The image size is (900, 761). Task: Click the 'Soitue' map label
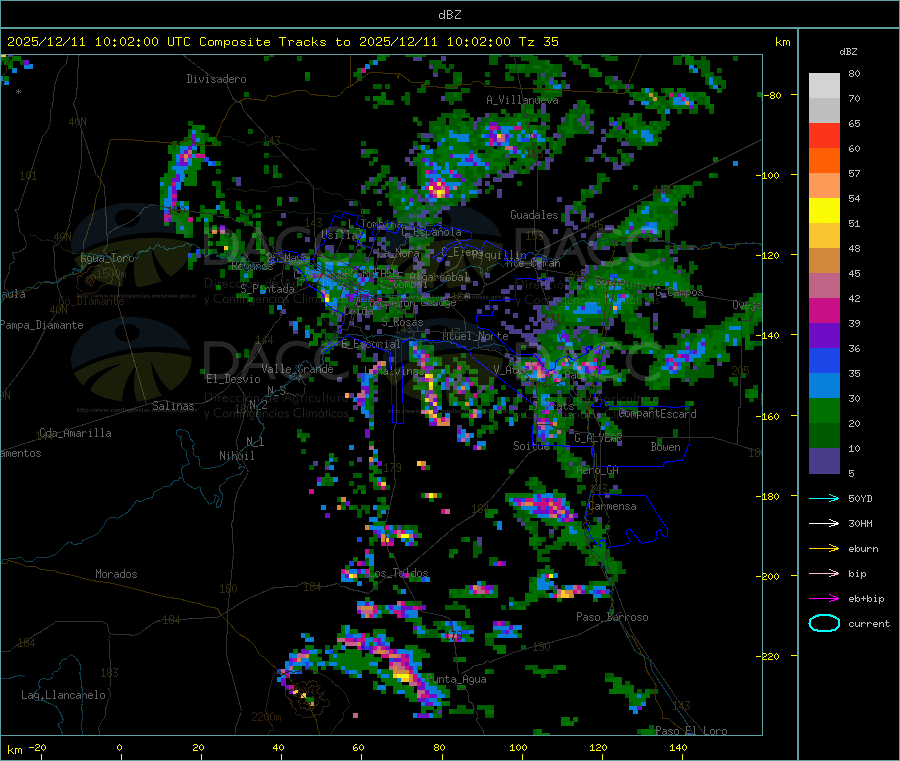tap(531, 446)
